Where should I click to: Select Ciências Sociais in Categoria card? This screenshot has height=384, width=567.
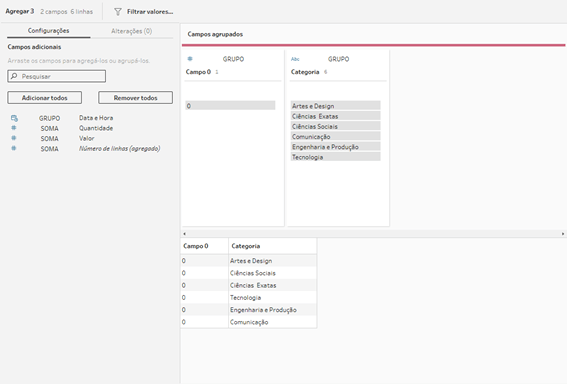336,126
